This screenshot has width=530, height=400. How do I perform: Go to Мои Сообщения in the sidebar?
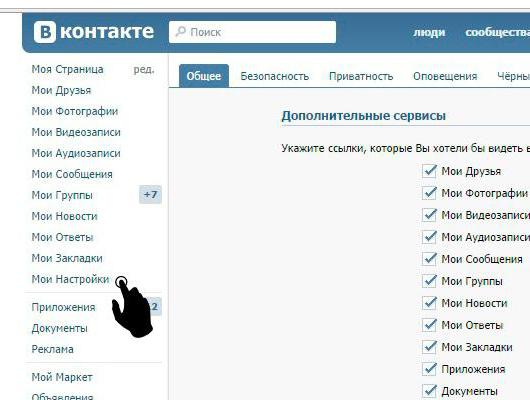click(x=72, y=174)
